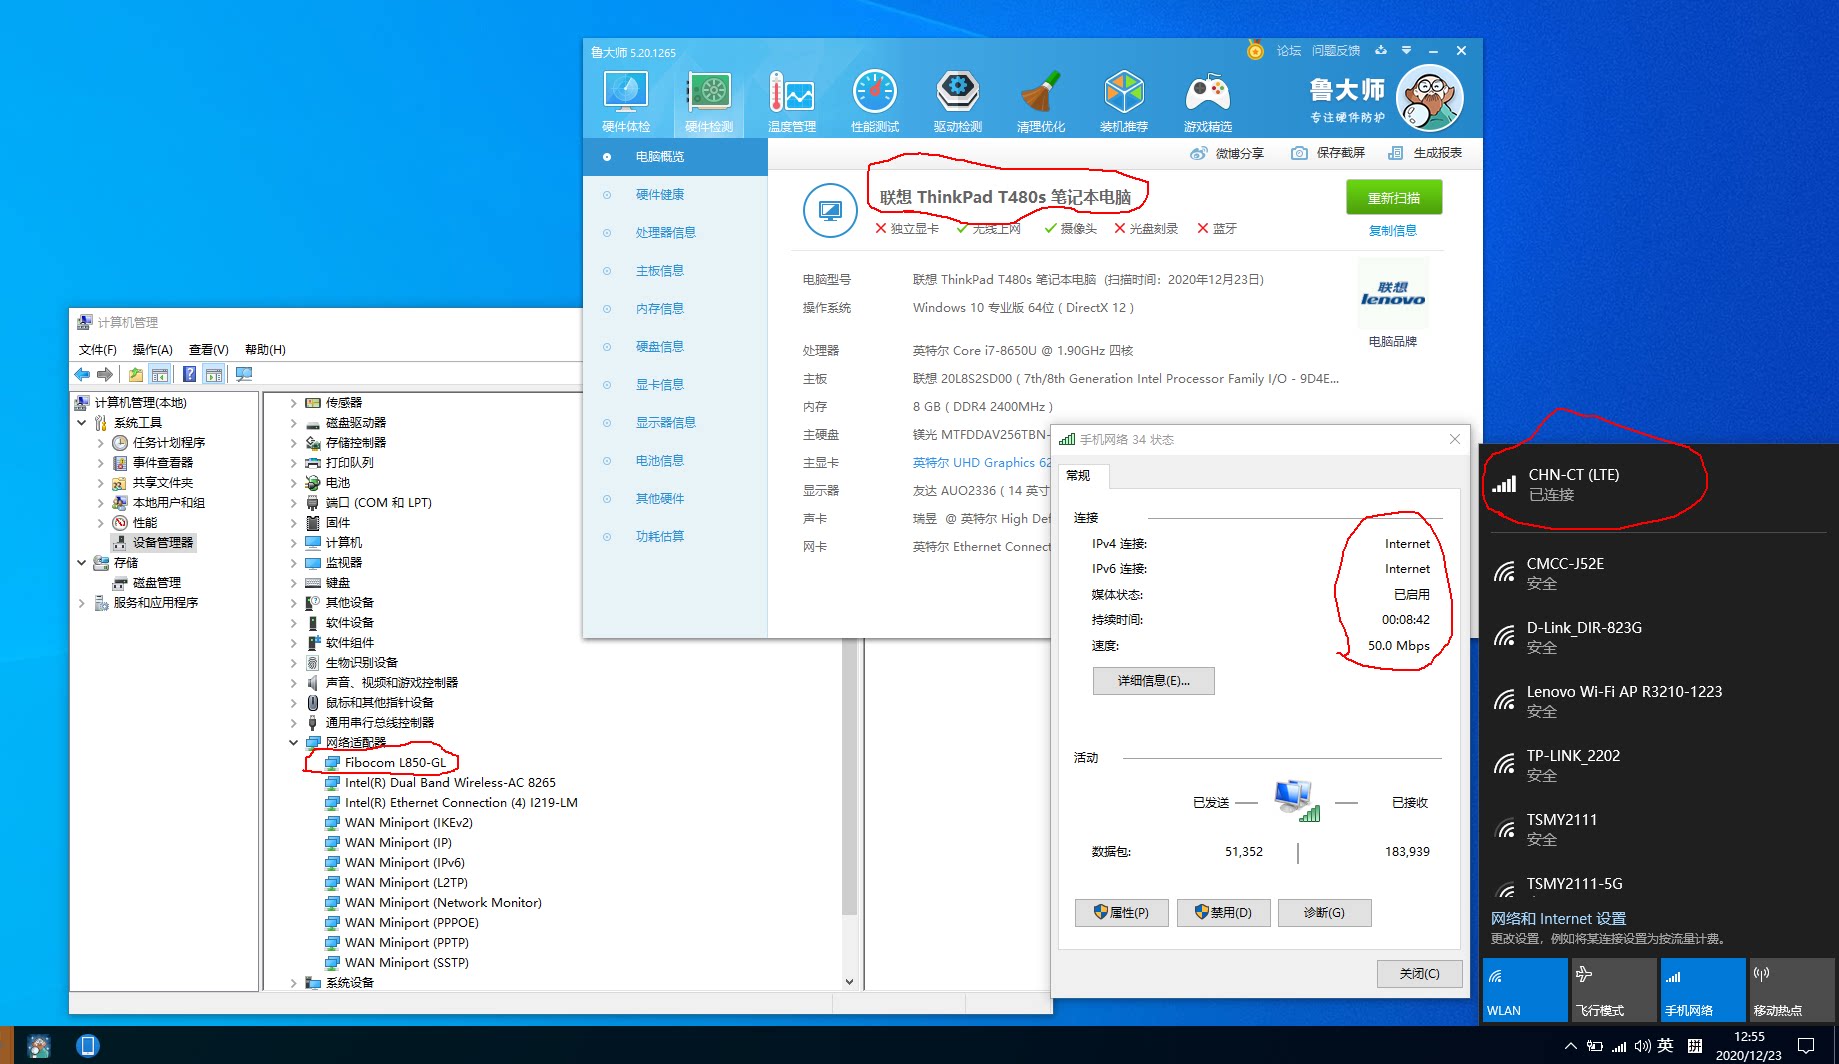Screen dimensions: 1839x1064
Task: Toggle the 移动热点 mobile hotspot tile
Action: (x=1790, y=989)
